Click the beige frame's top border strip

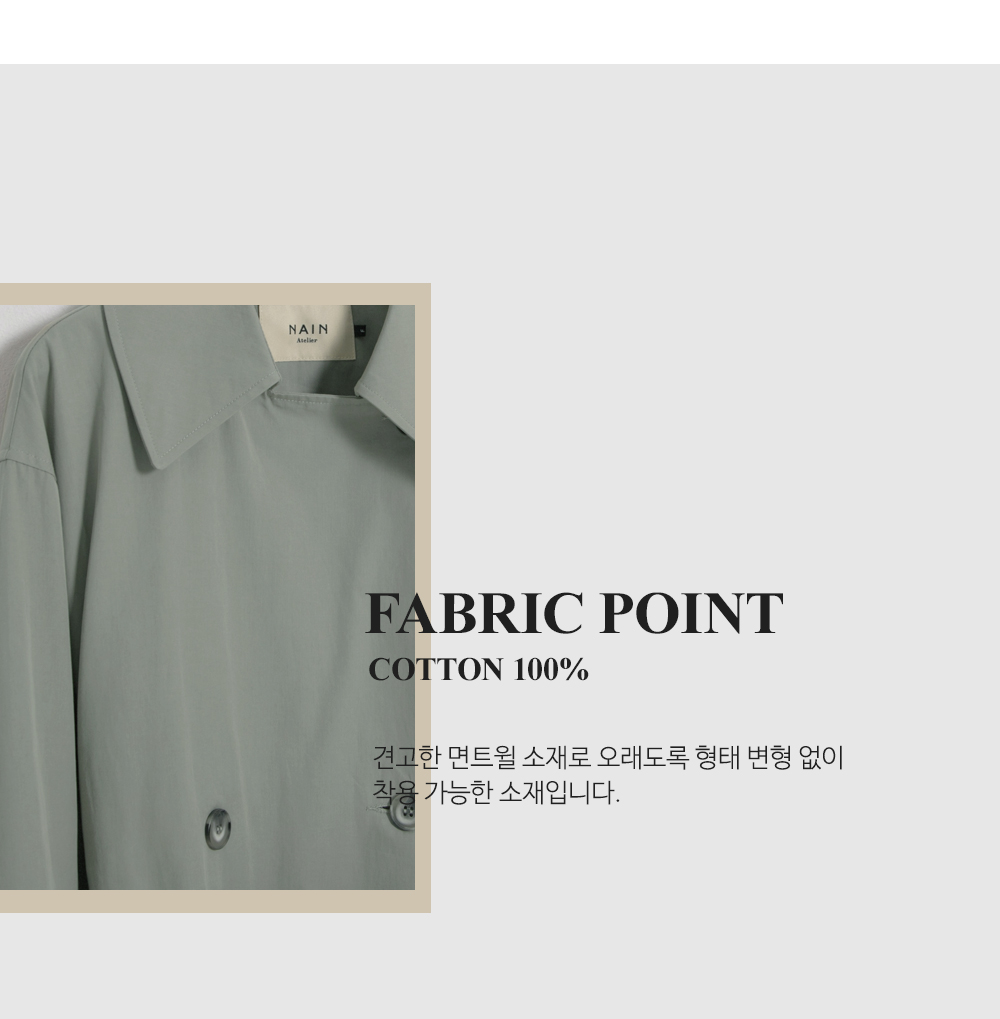[215, 294]
